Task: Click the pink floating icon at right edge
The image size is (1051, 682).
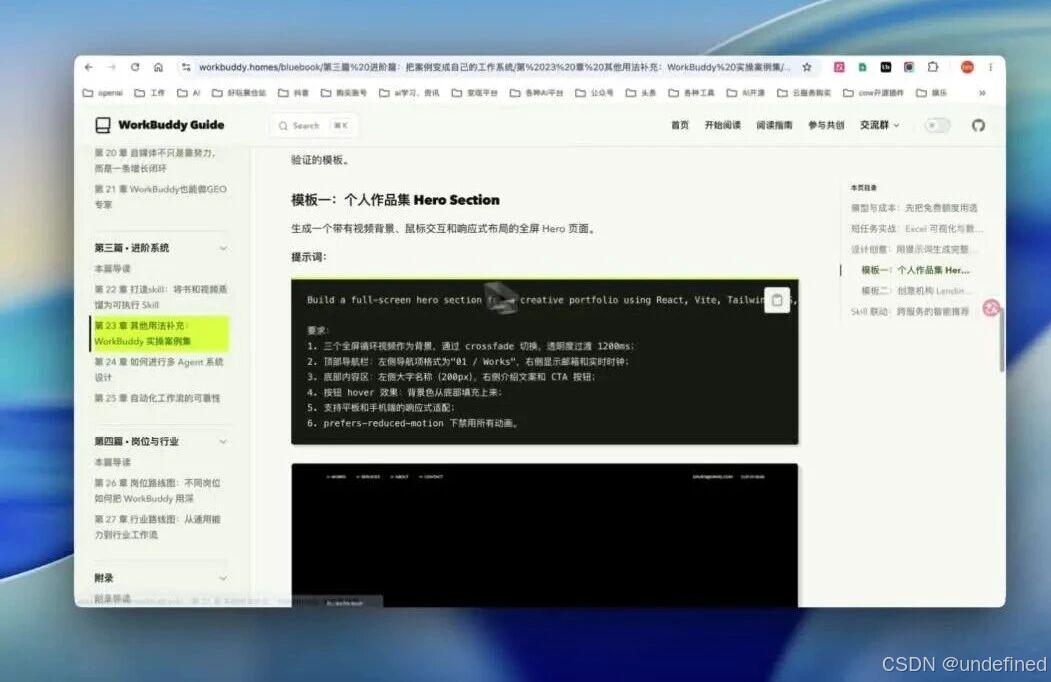Action: coord(991,308)
